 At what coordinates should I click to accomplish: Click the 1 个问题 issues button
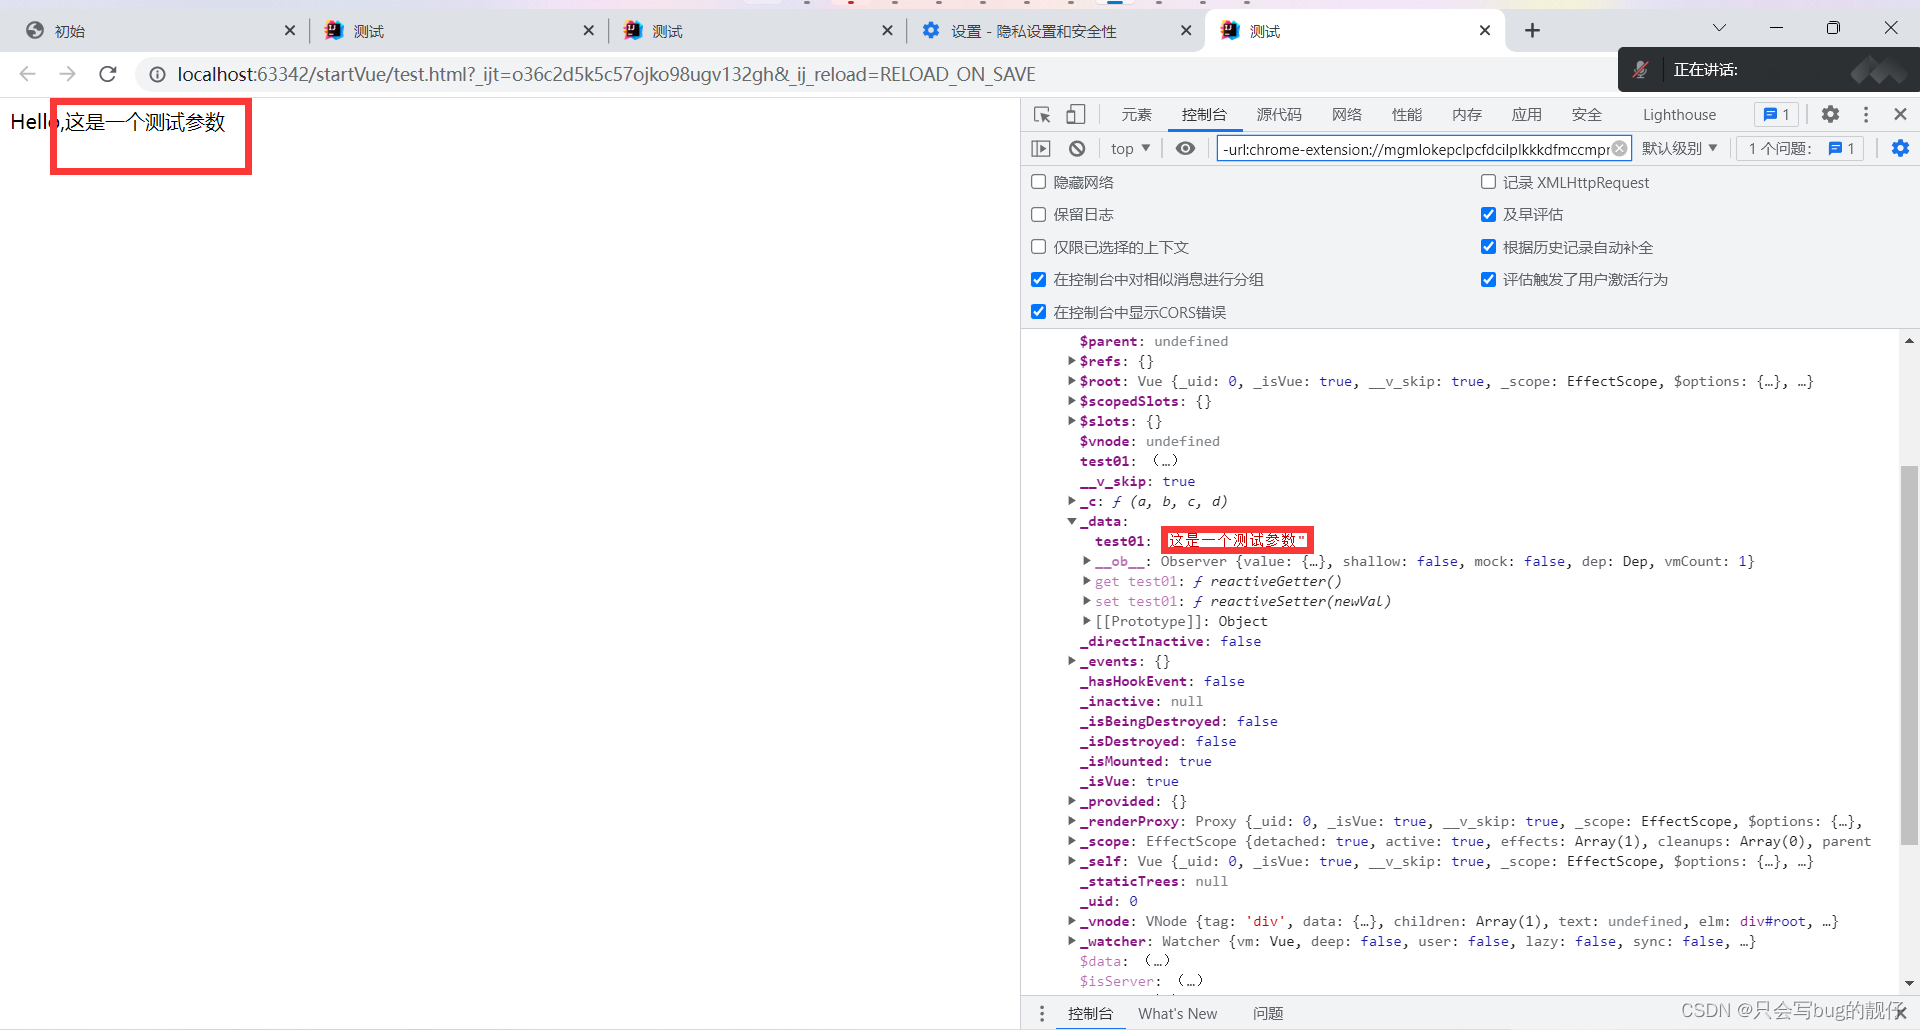(x=1800, y=149)
